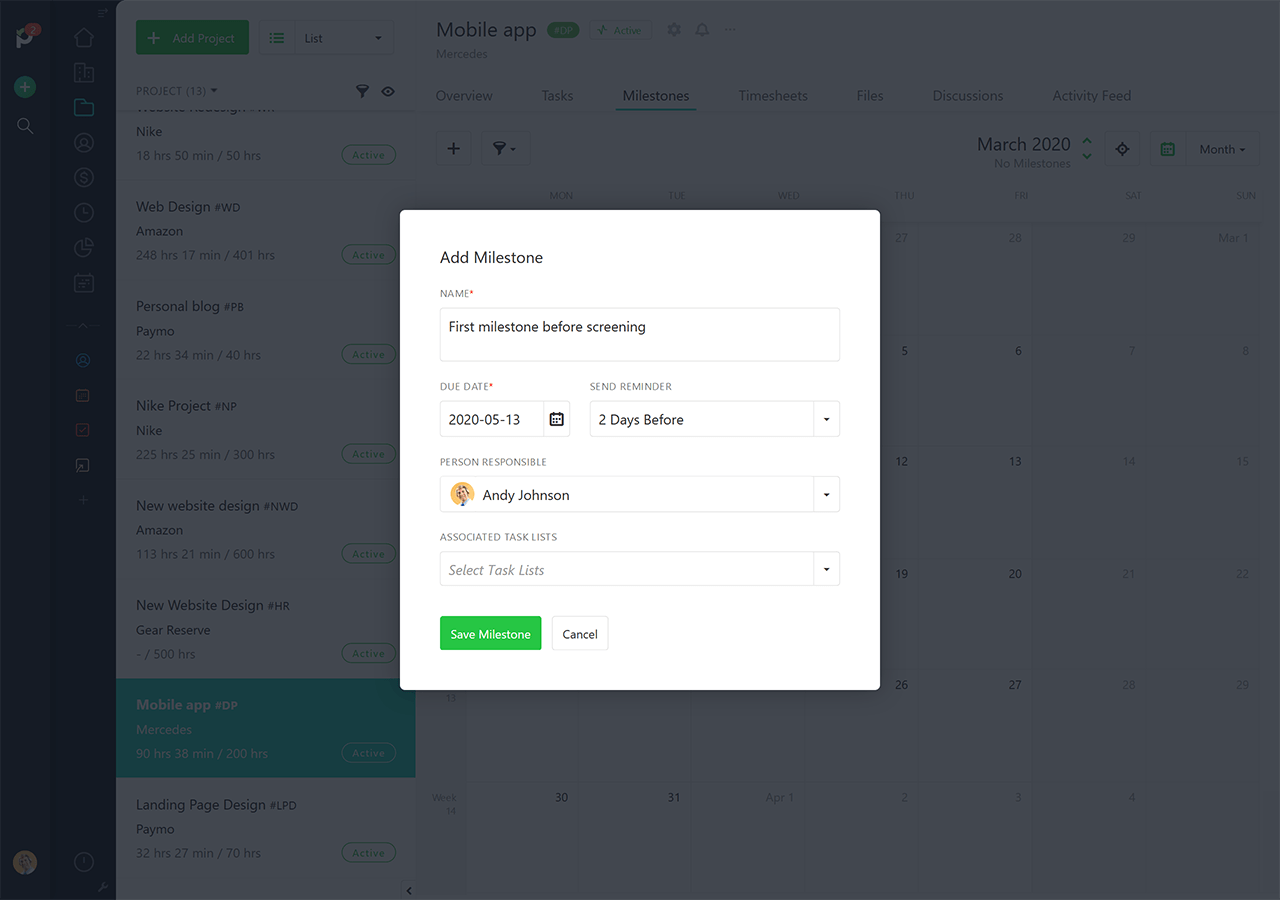The image size is (1280, 900).
Task: Select the Mobile app #DP project row
Action: pos(266,729)
